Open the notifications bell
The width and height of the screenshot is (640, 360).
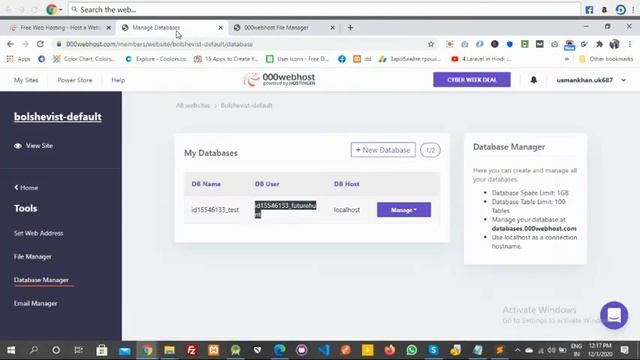tap(533, 80)
